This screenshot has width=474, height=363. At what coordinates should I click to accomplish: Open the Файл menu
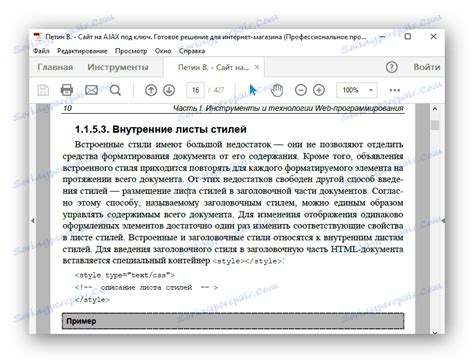point(41,51)
